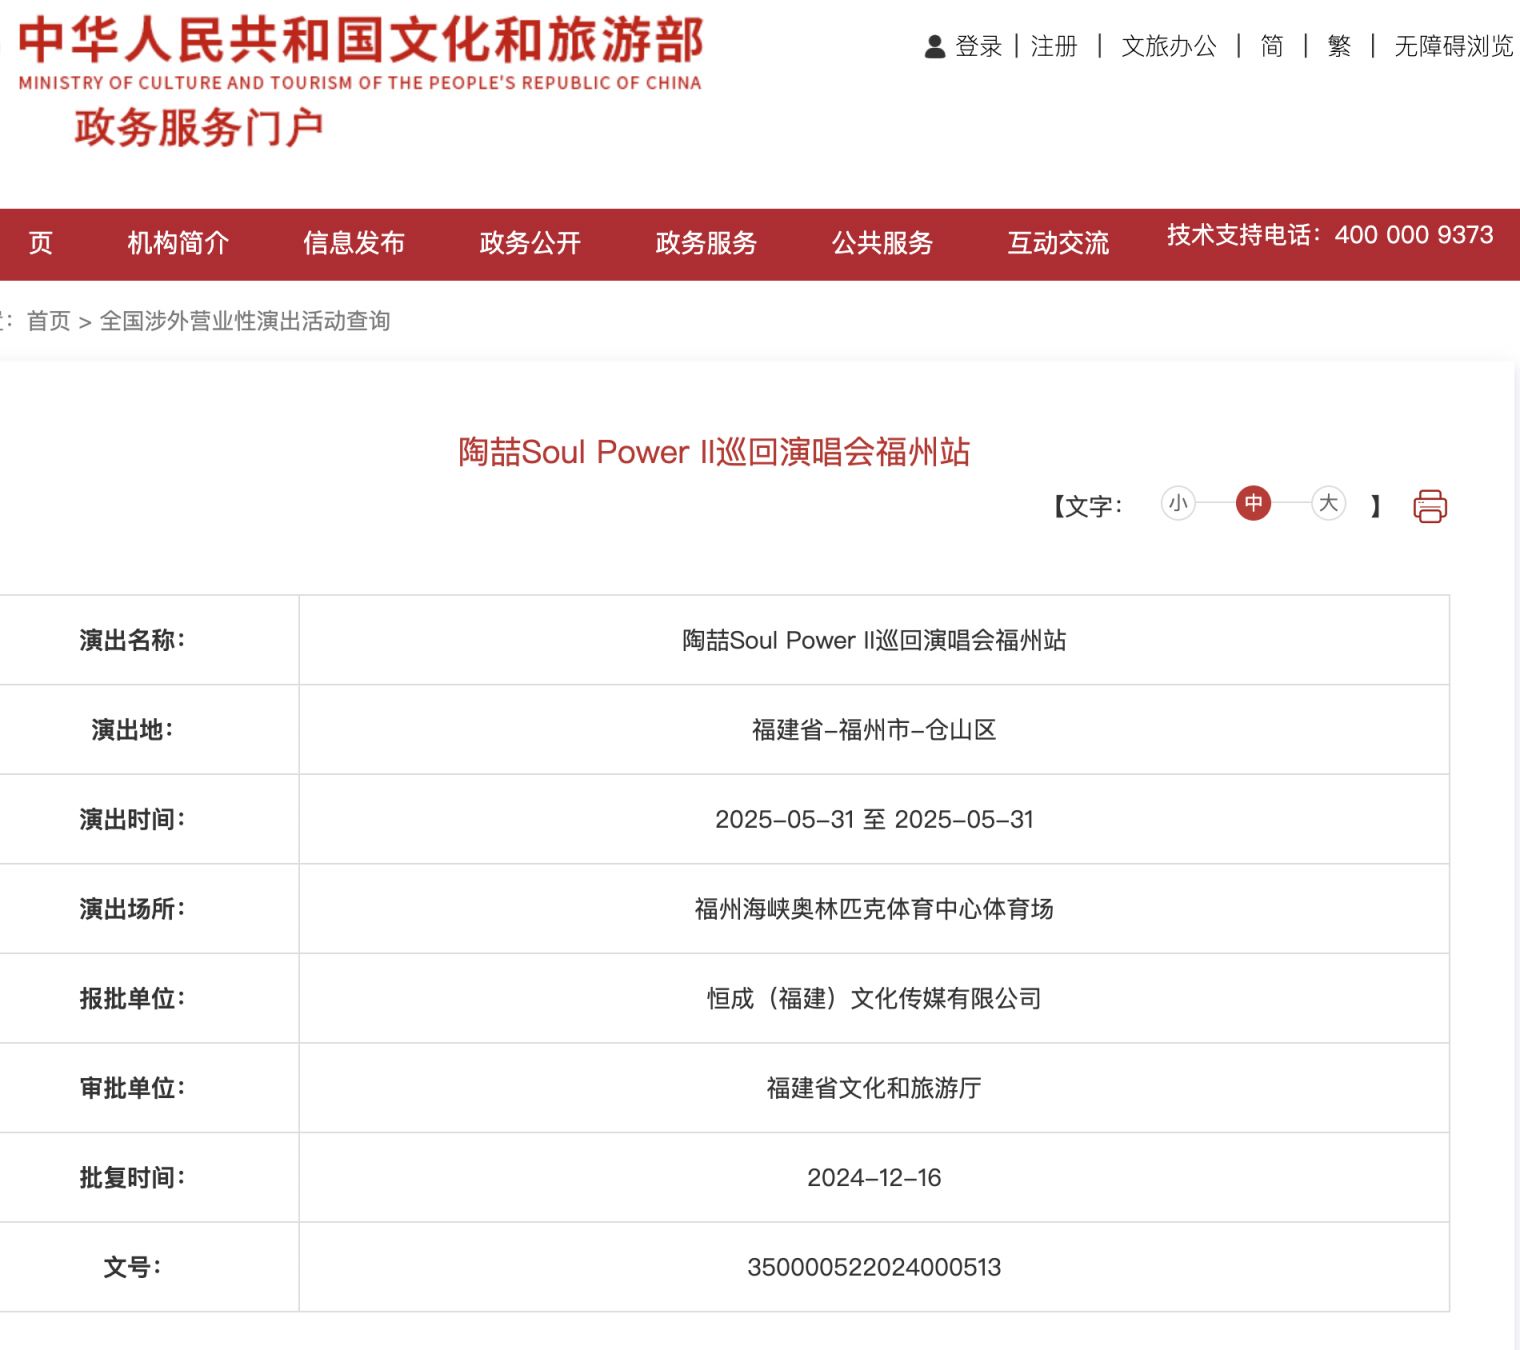Click the 演出地 row label
Screen dimensions: 1520x1350
(x=132, y=730)
